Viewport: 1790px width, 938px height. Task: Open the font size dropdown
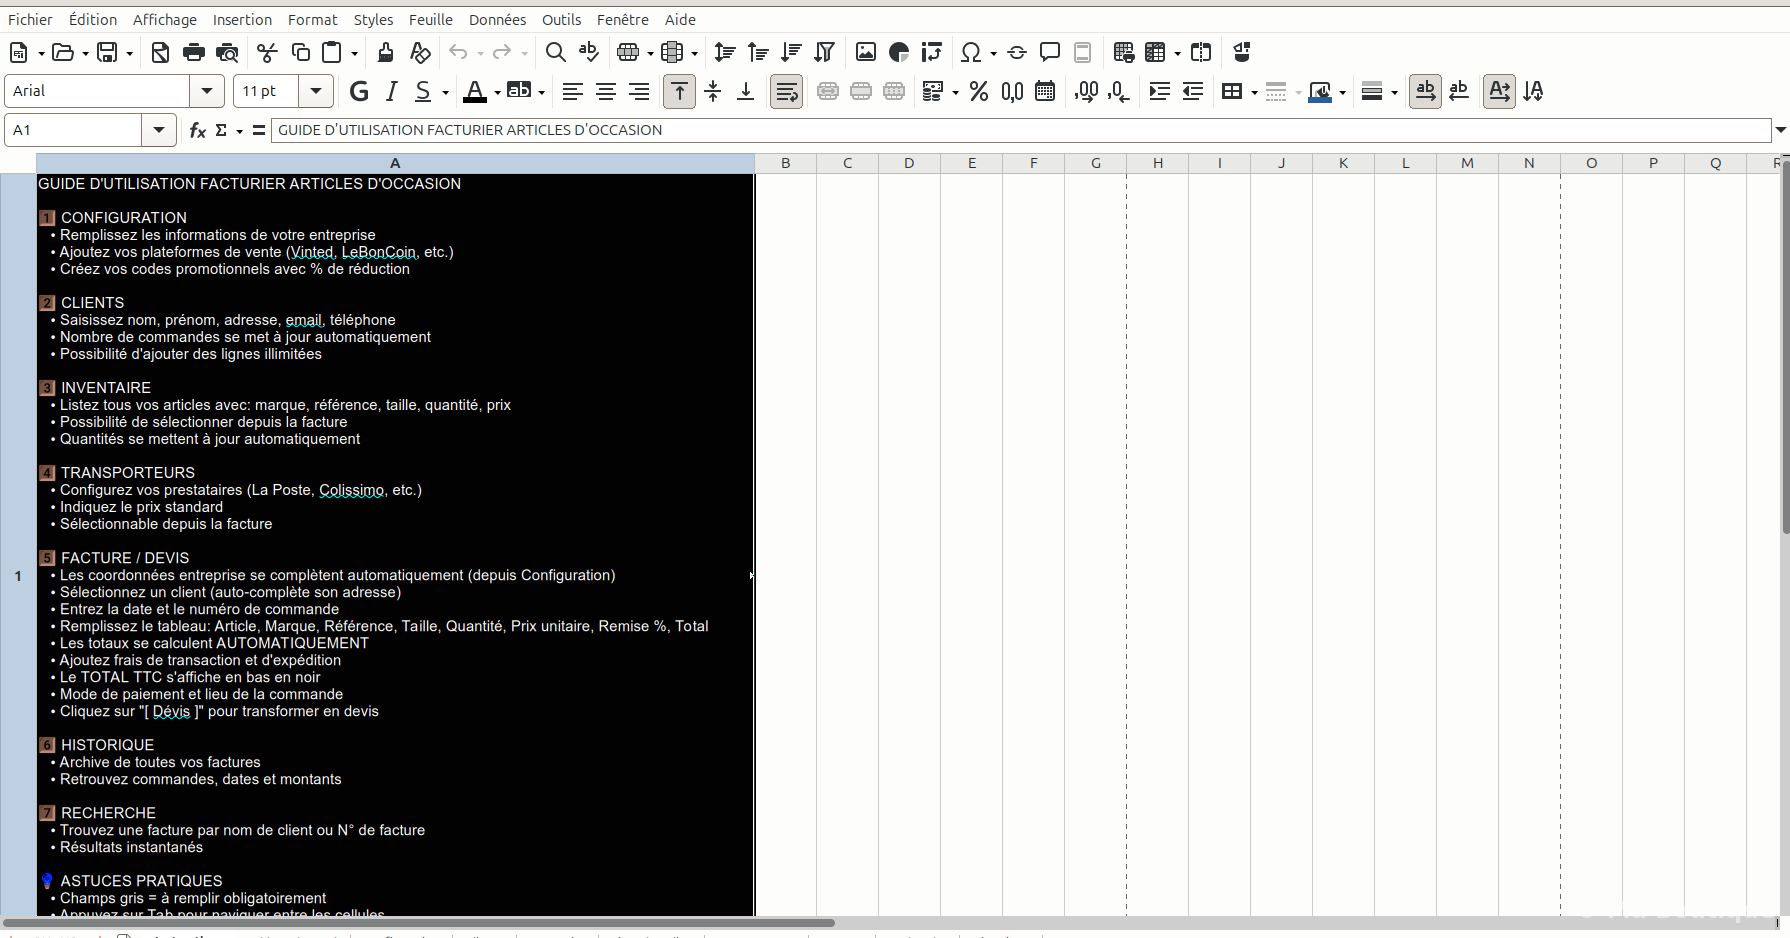click(x=316, y=91)
